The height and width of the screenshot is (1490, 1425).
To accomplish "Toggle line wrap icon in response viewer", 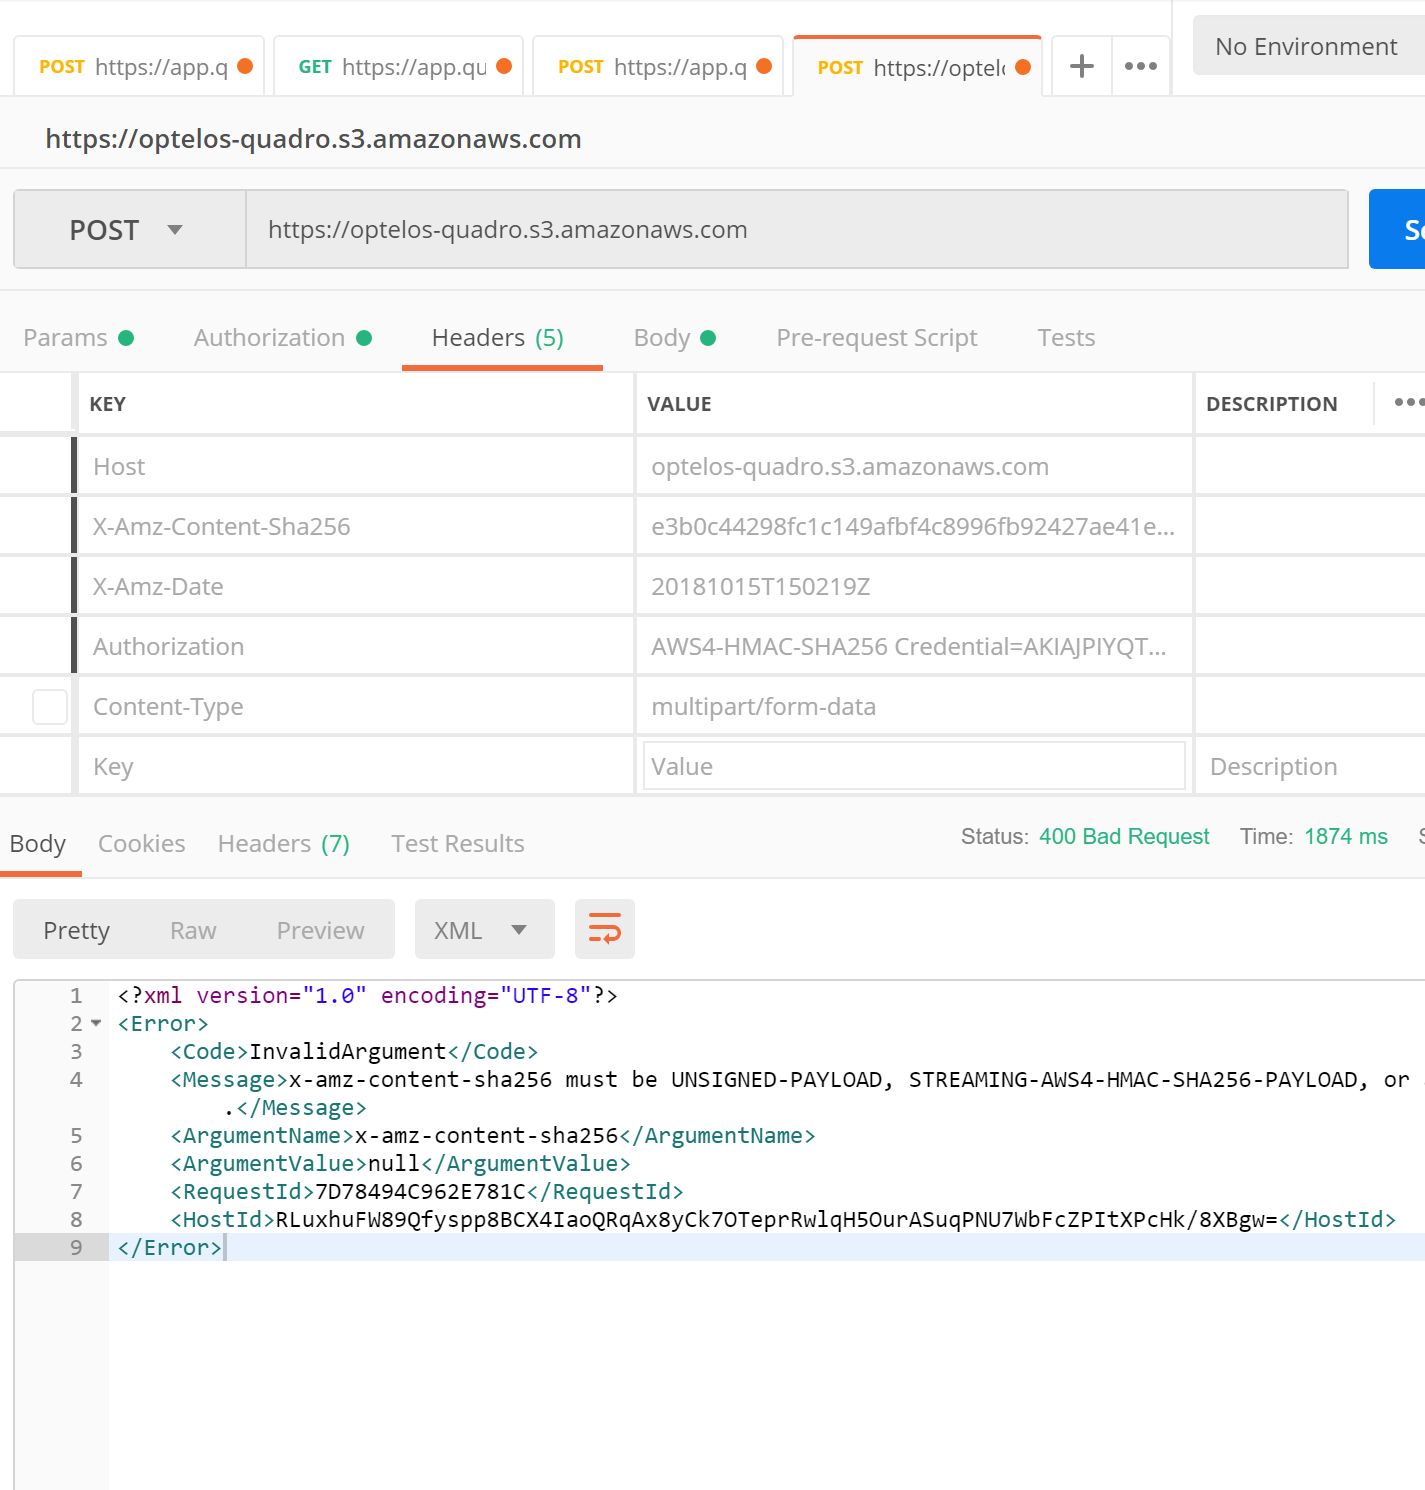I will coord(605,929).
